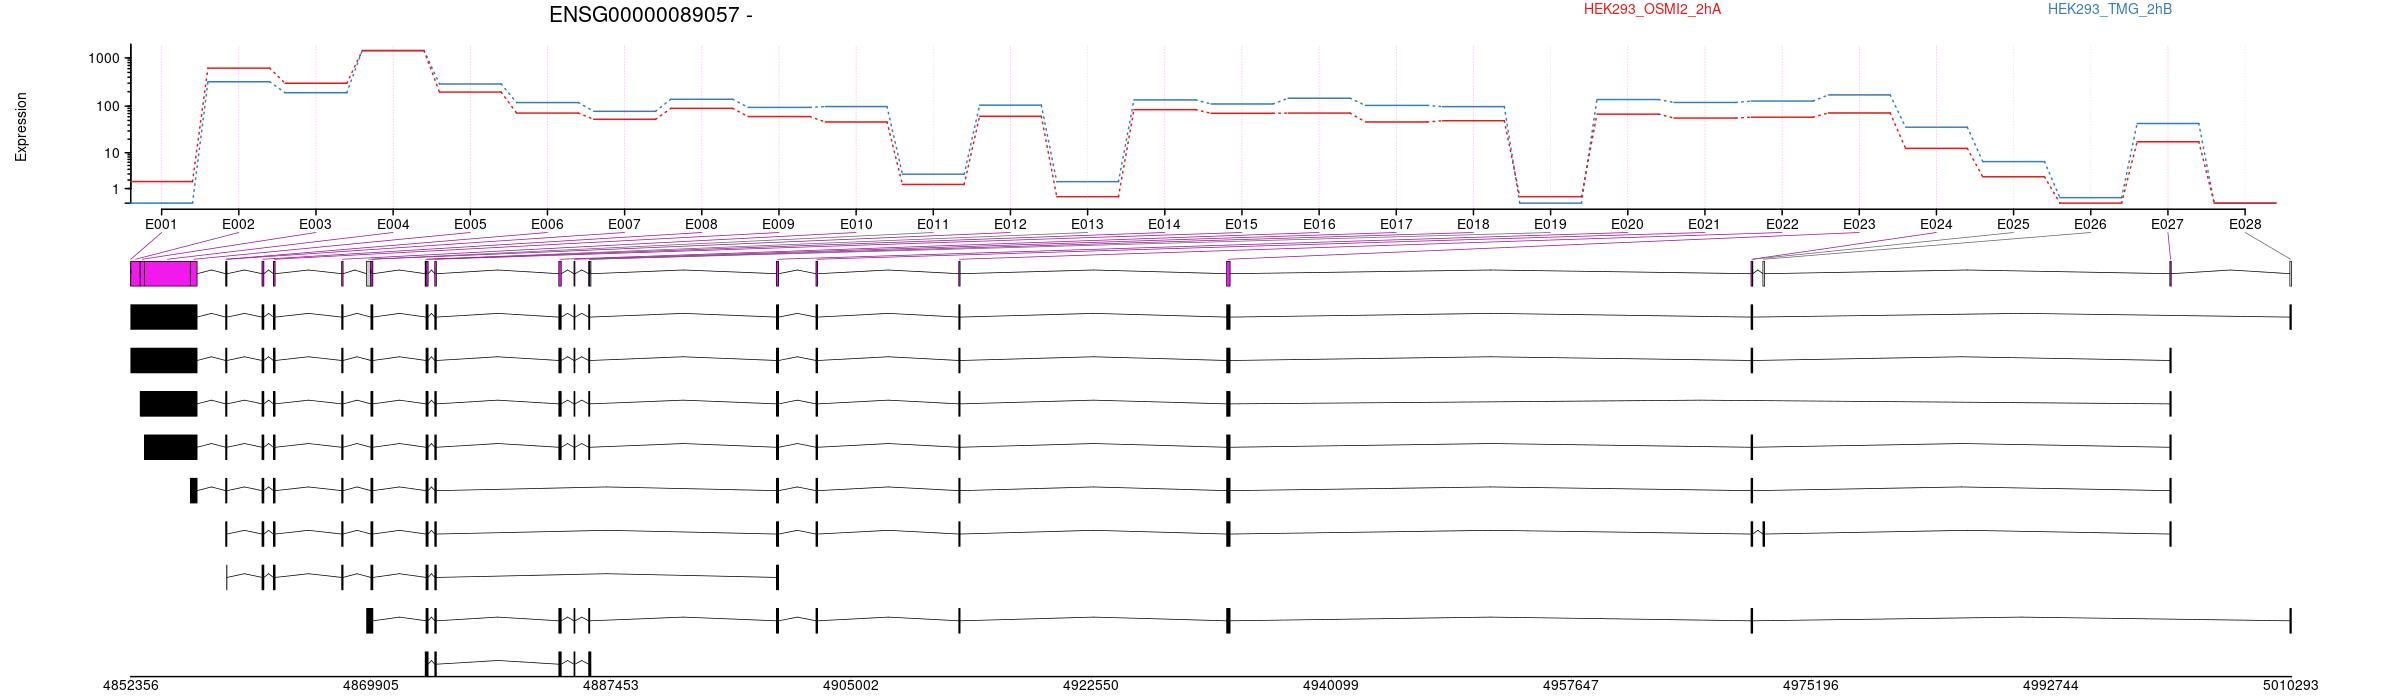Click genomic coordinate 4852356
Screen dimensions: 2400x700
tap(131, 686)
